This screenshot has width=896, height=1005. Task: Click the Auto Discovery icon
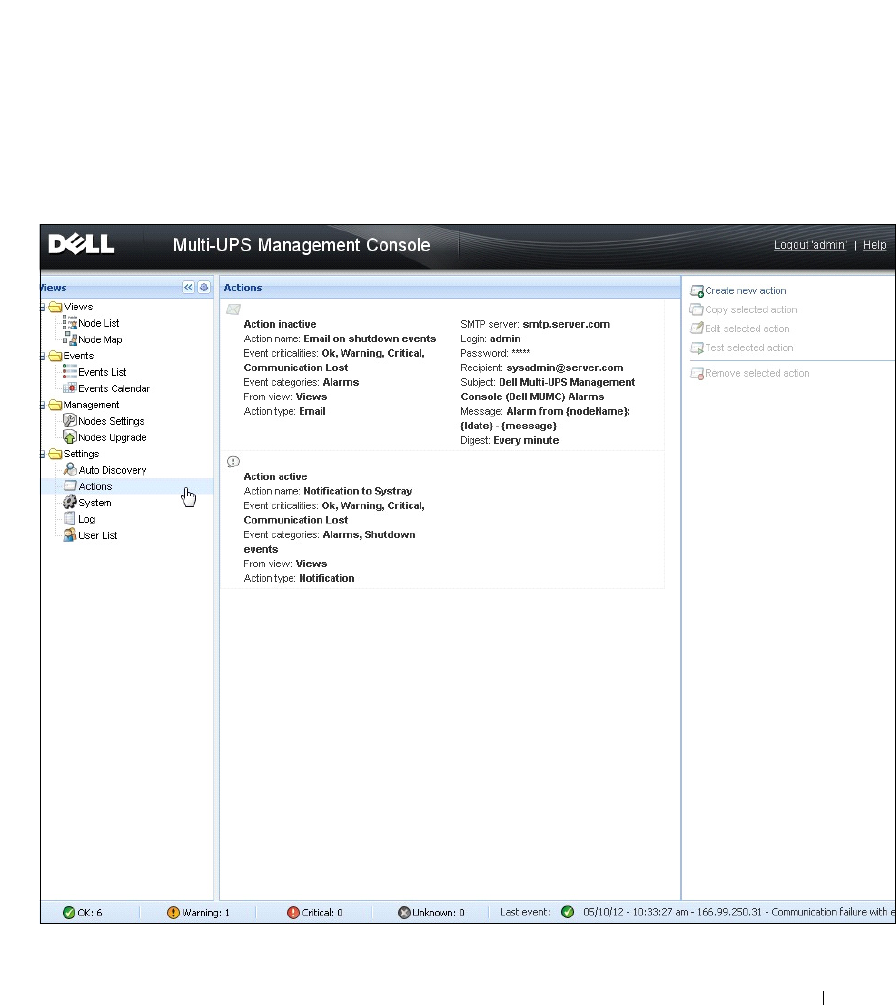coord(70,470)
